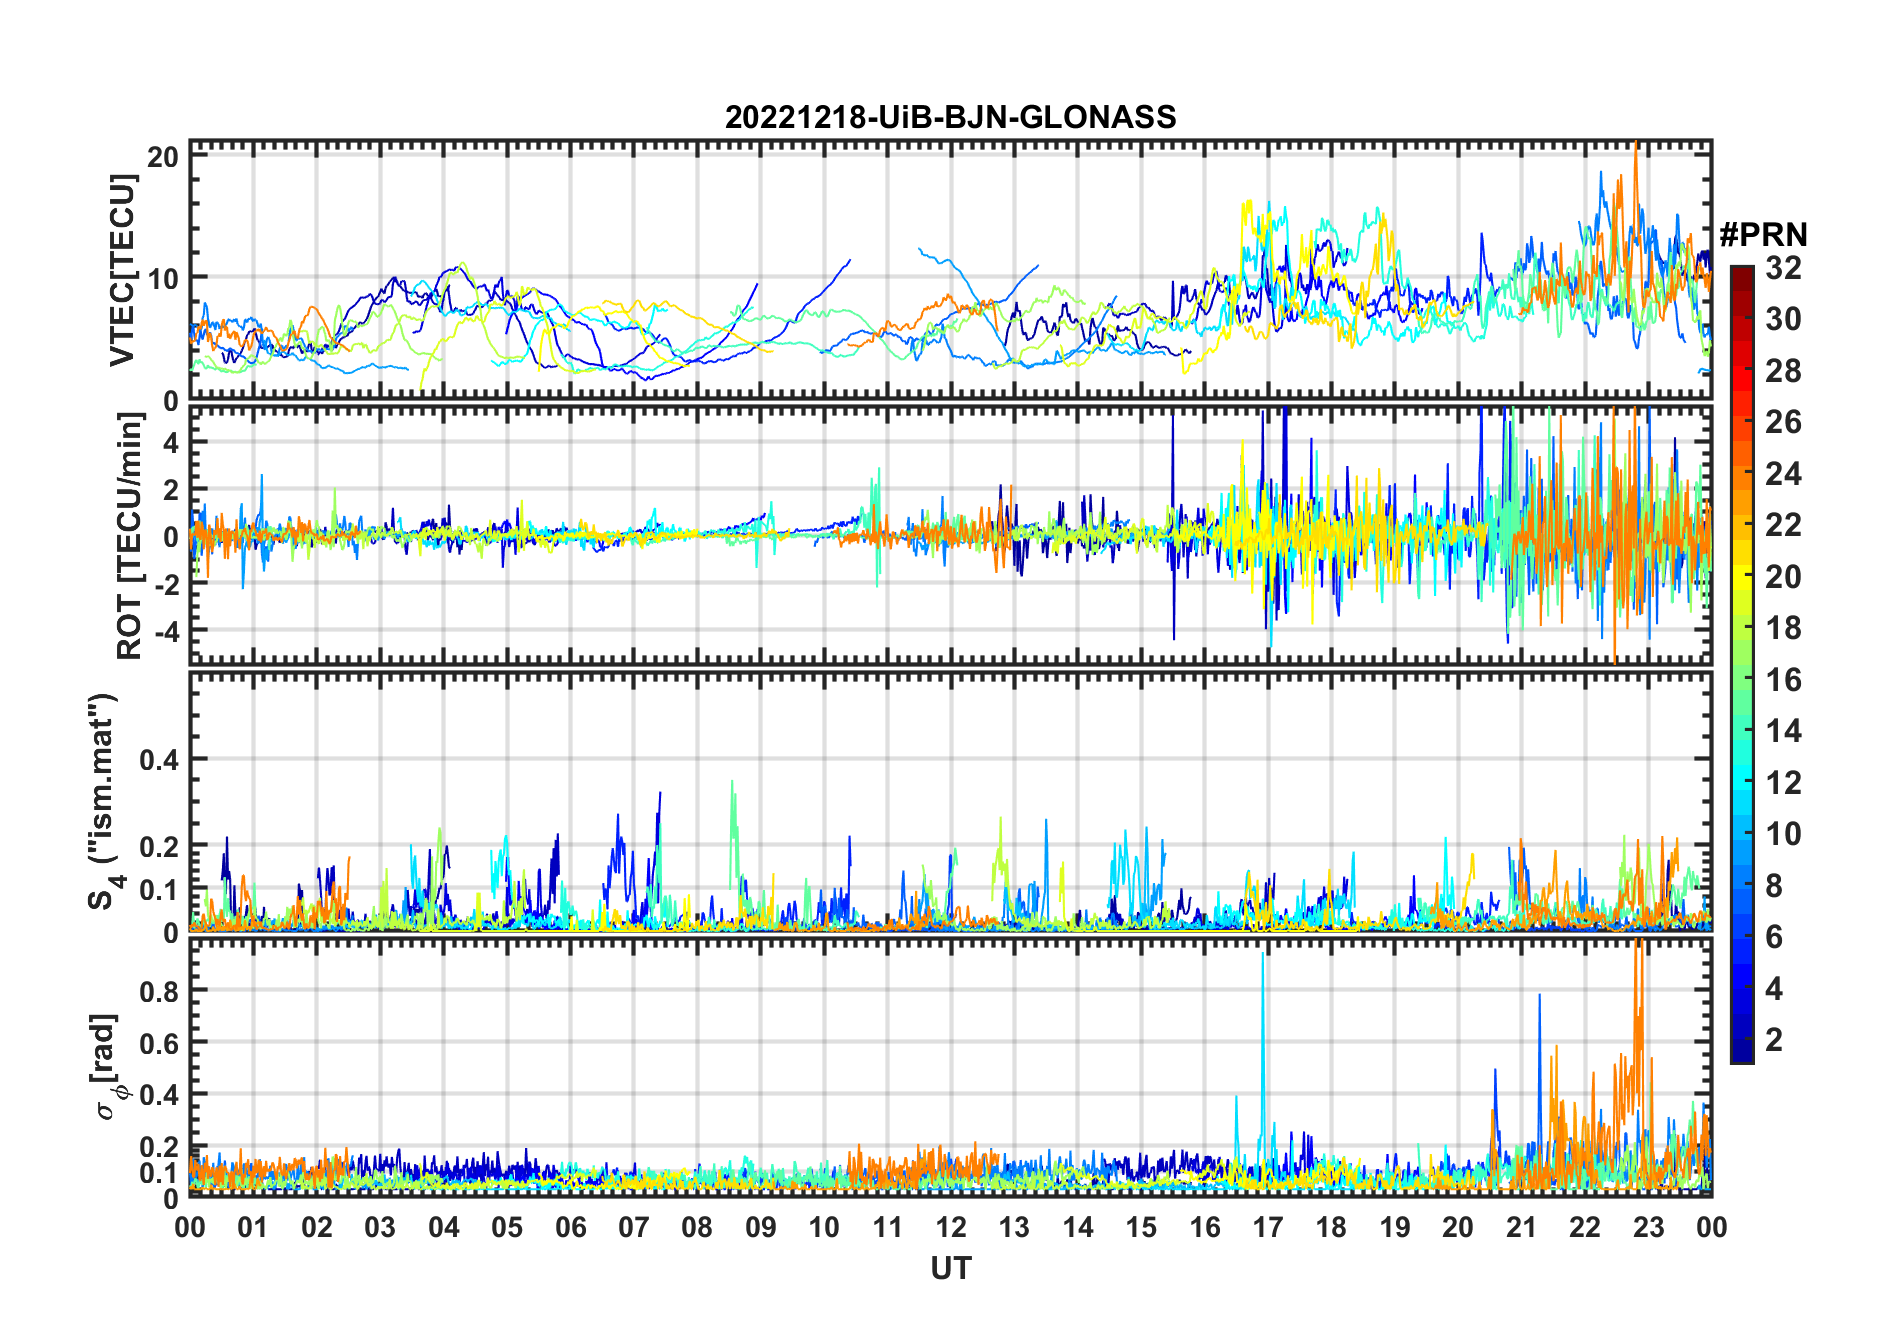Click x-axis hour label 09
This screenshot has width=1902, height=1330.
click(761, 1227)
